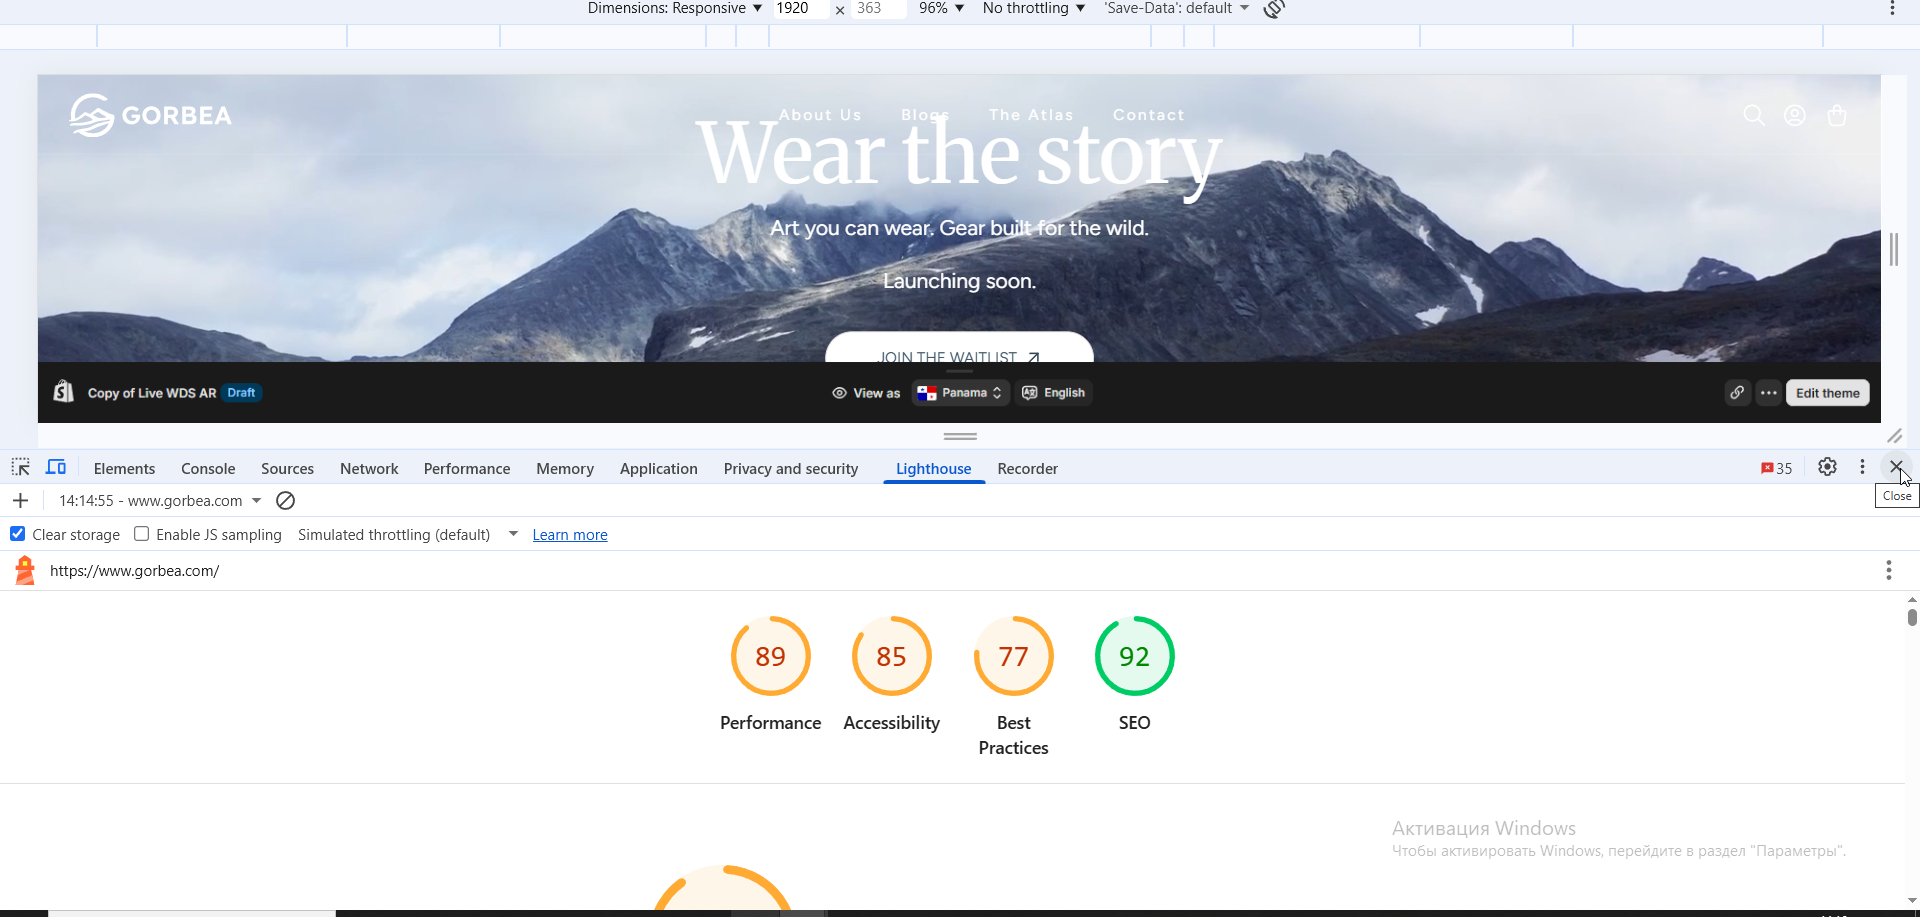The height and width of the screenshot is (917, 1920).
Task: Open the About Us page link
Action: pyautogui.click(x=820, y=115)
